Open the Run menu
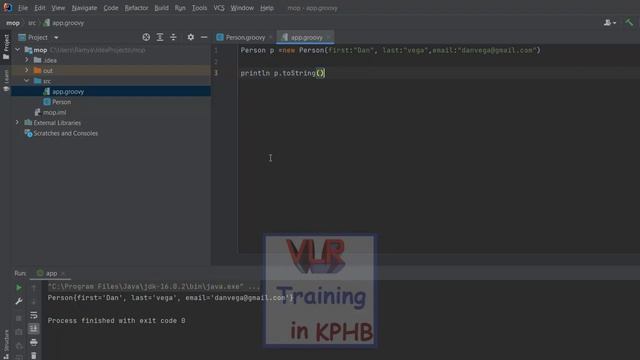The image size is (640, 360). 180,8
